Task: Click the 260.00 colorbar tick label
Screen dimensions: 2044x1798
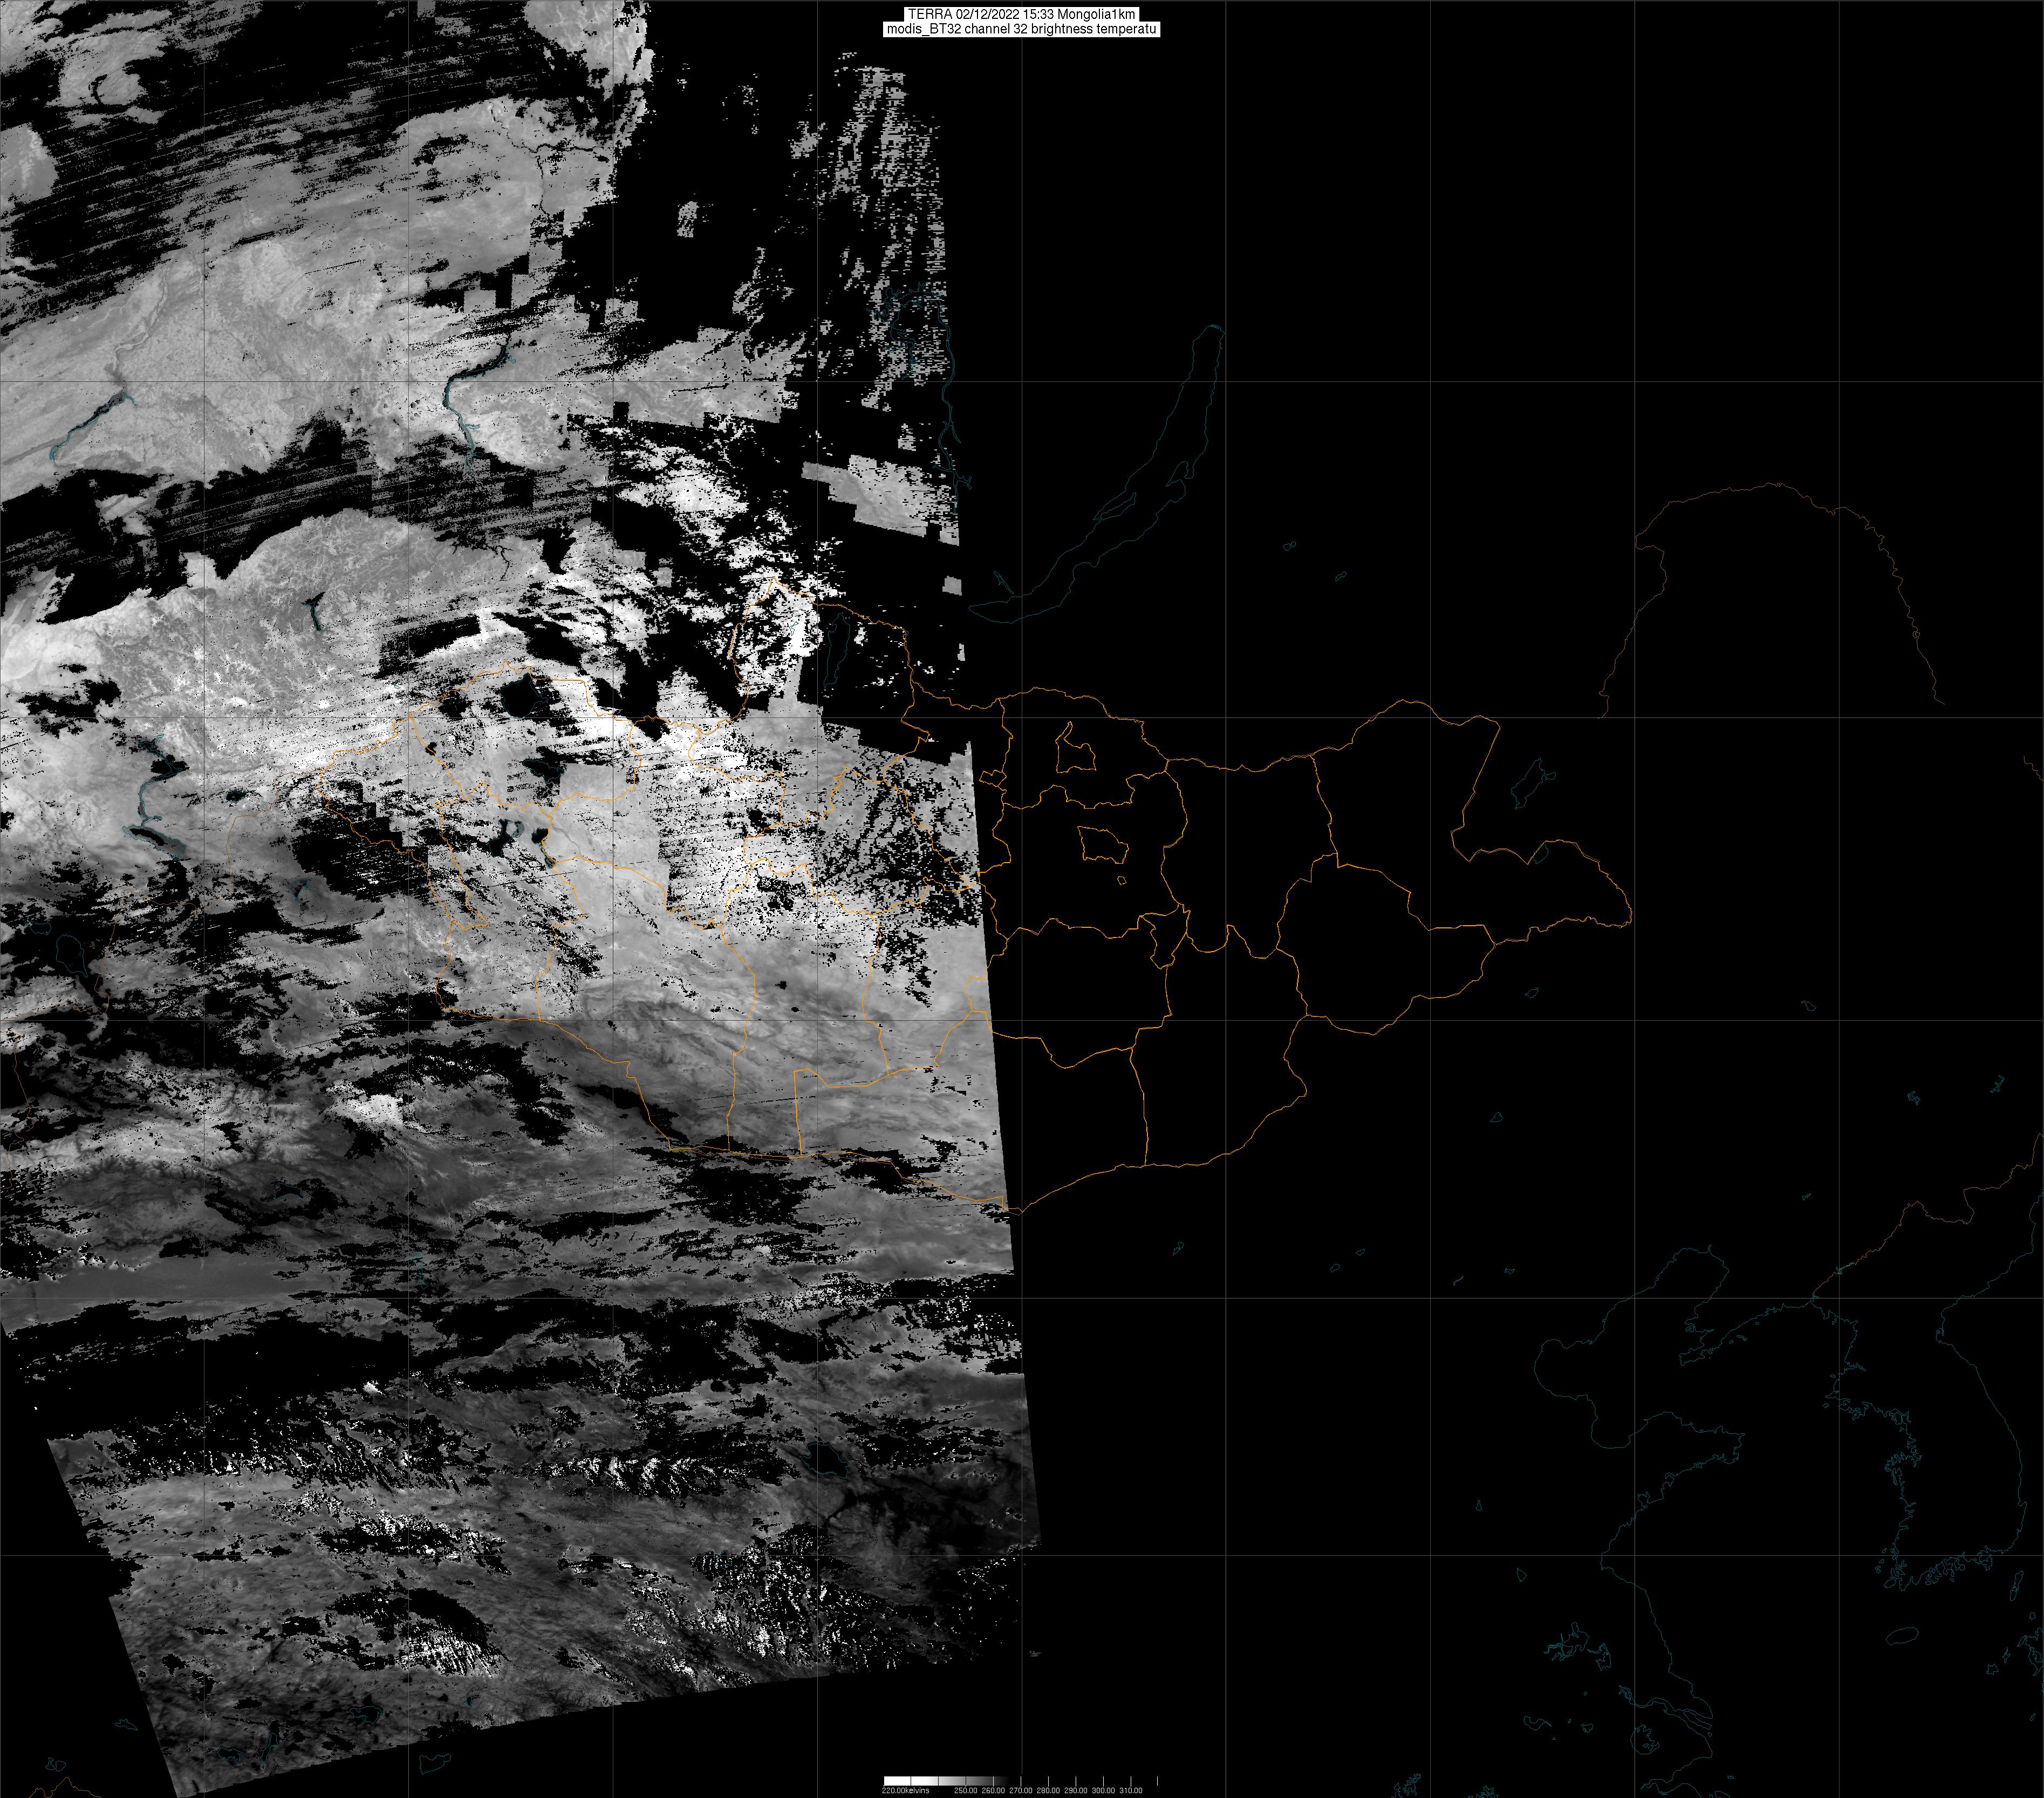Action: (x=993, y=1790)
